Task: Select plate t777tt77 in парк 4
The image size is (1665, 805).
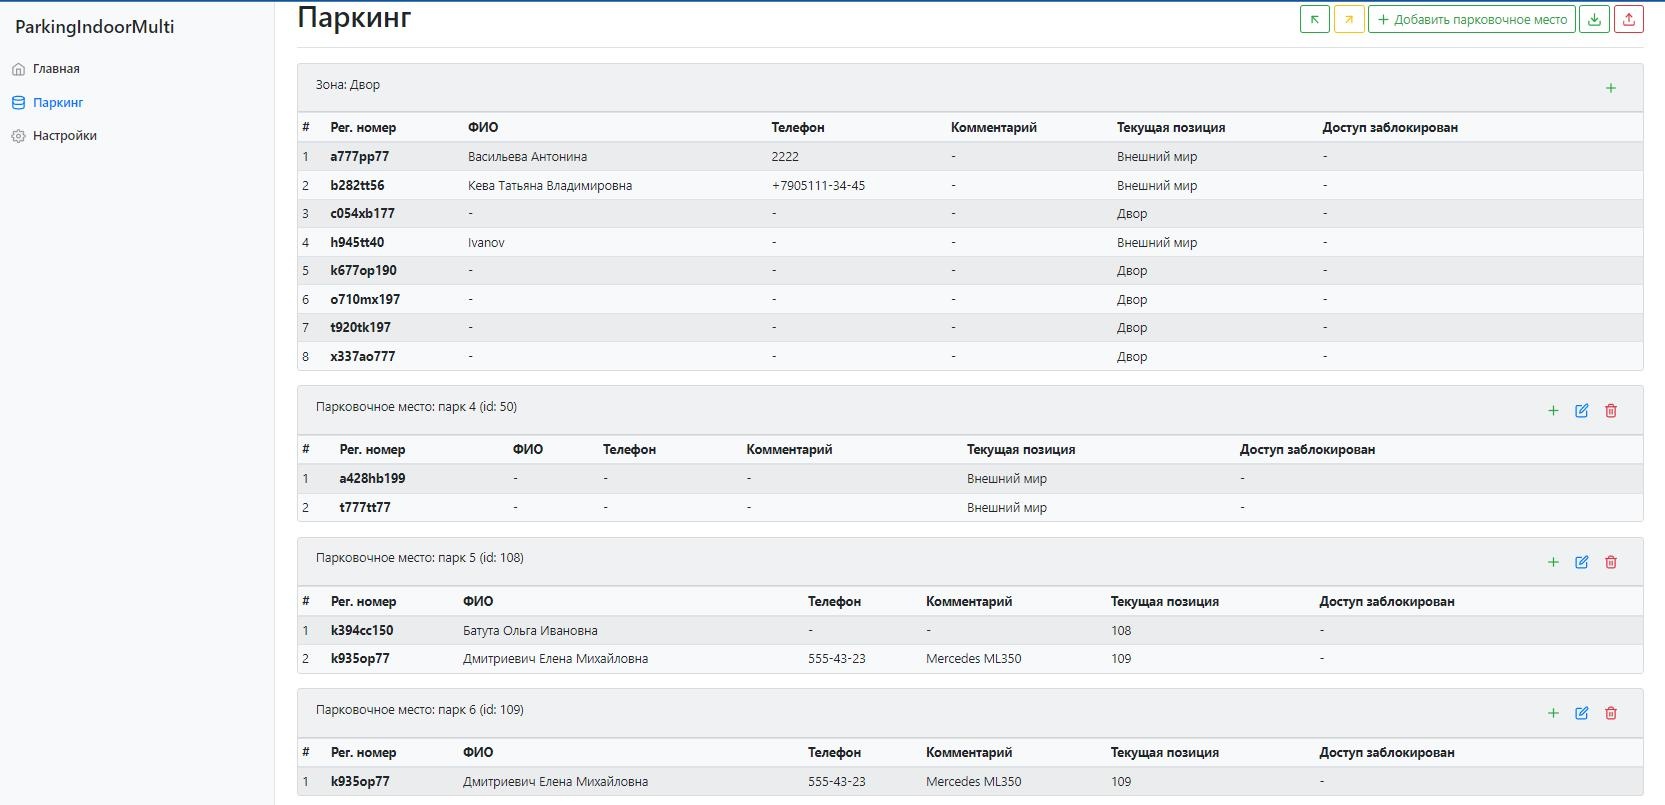Action: pos(365,508)
